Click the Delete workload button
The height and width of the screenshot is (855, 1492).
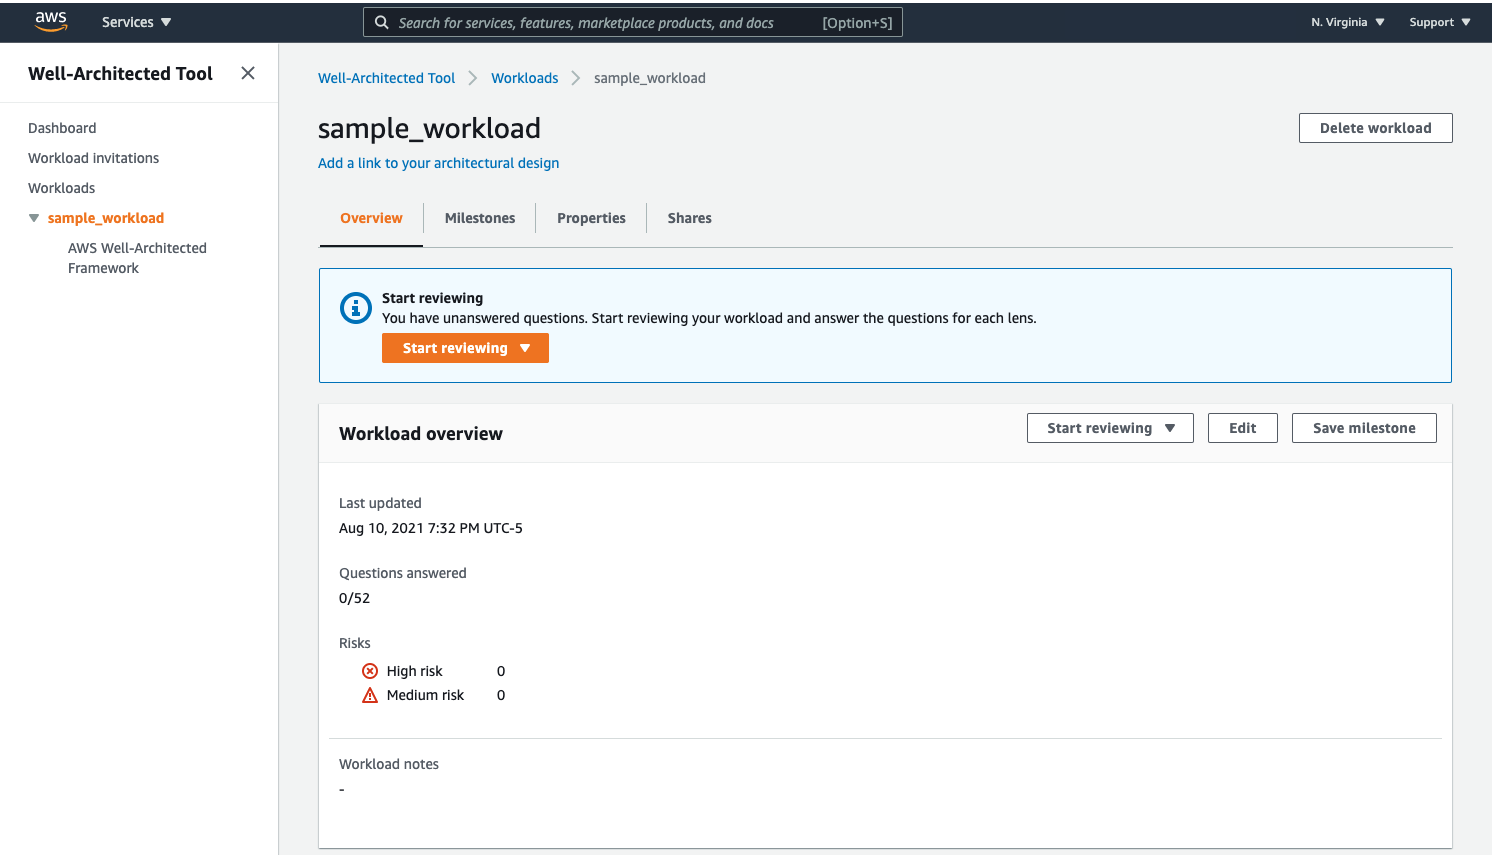pos(1375,128)
